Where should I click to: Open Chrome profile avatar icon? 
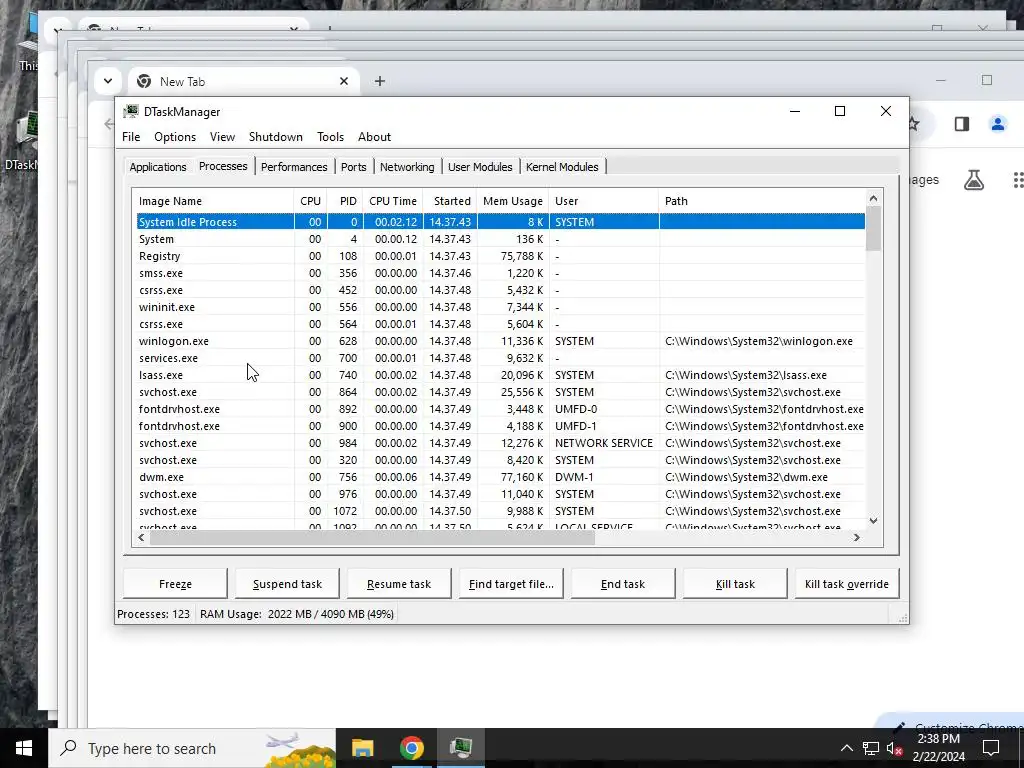pyautogui.click(x=997, y=124)
